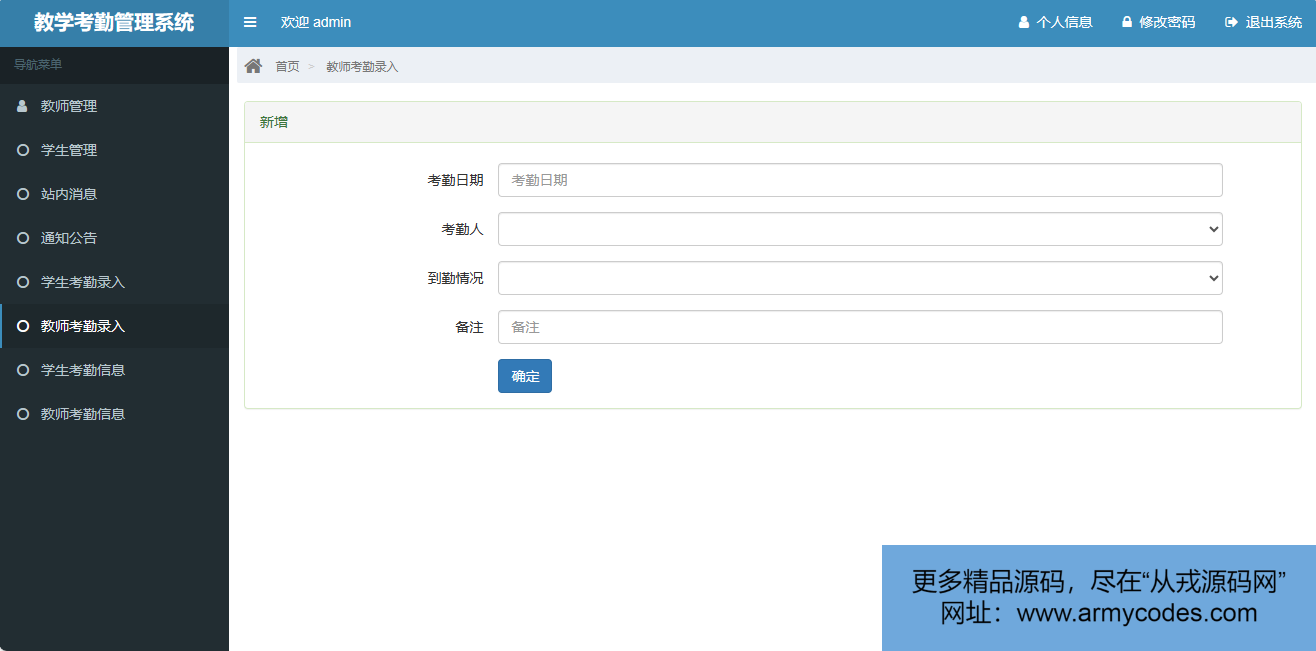
Task: Click the 考勤人 field label
Action: pos(463,229)
